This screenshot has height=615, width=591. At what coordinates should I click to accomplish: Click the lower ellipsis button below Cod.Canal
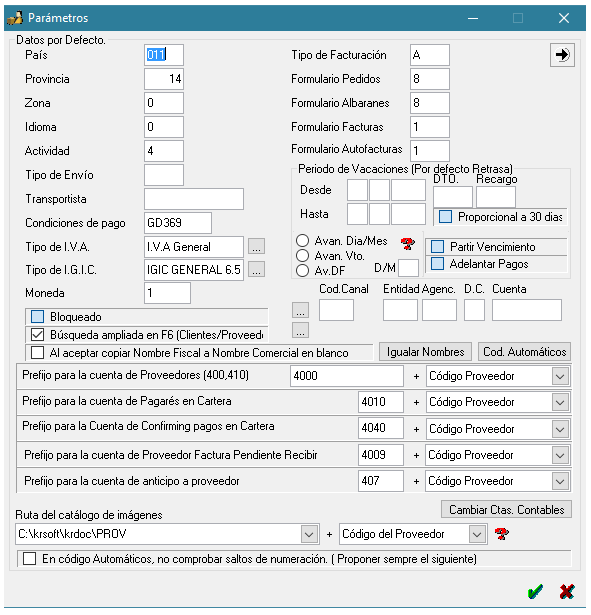(300, 330)
